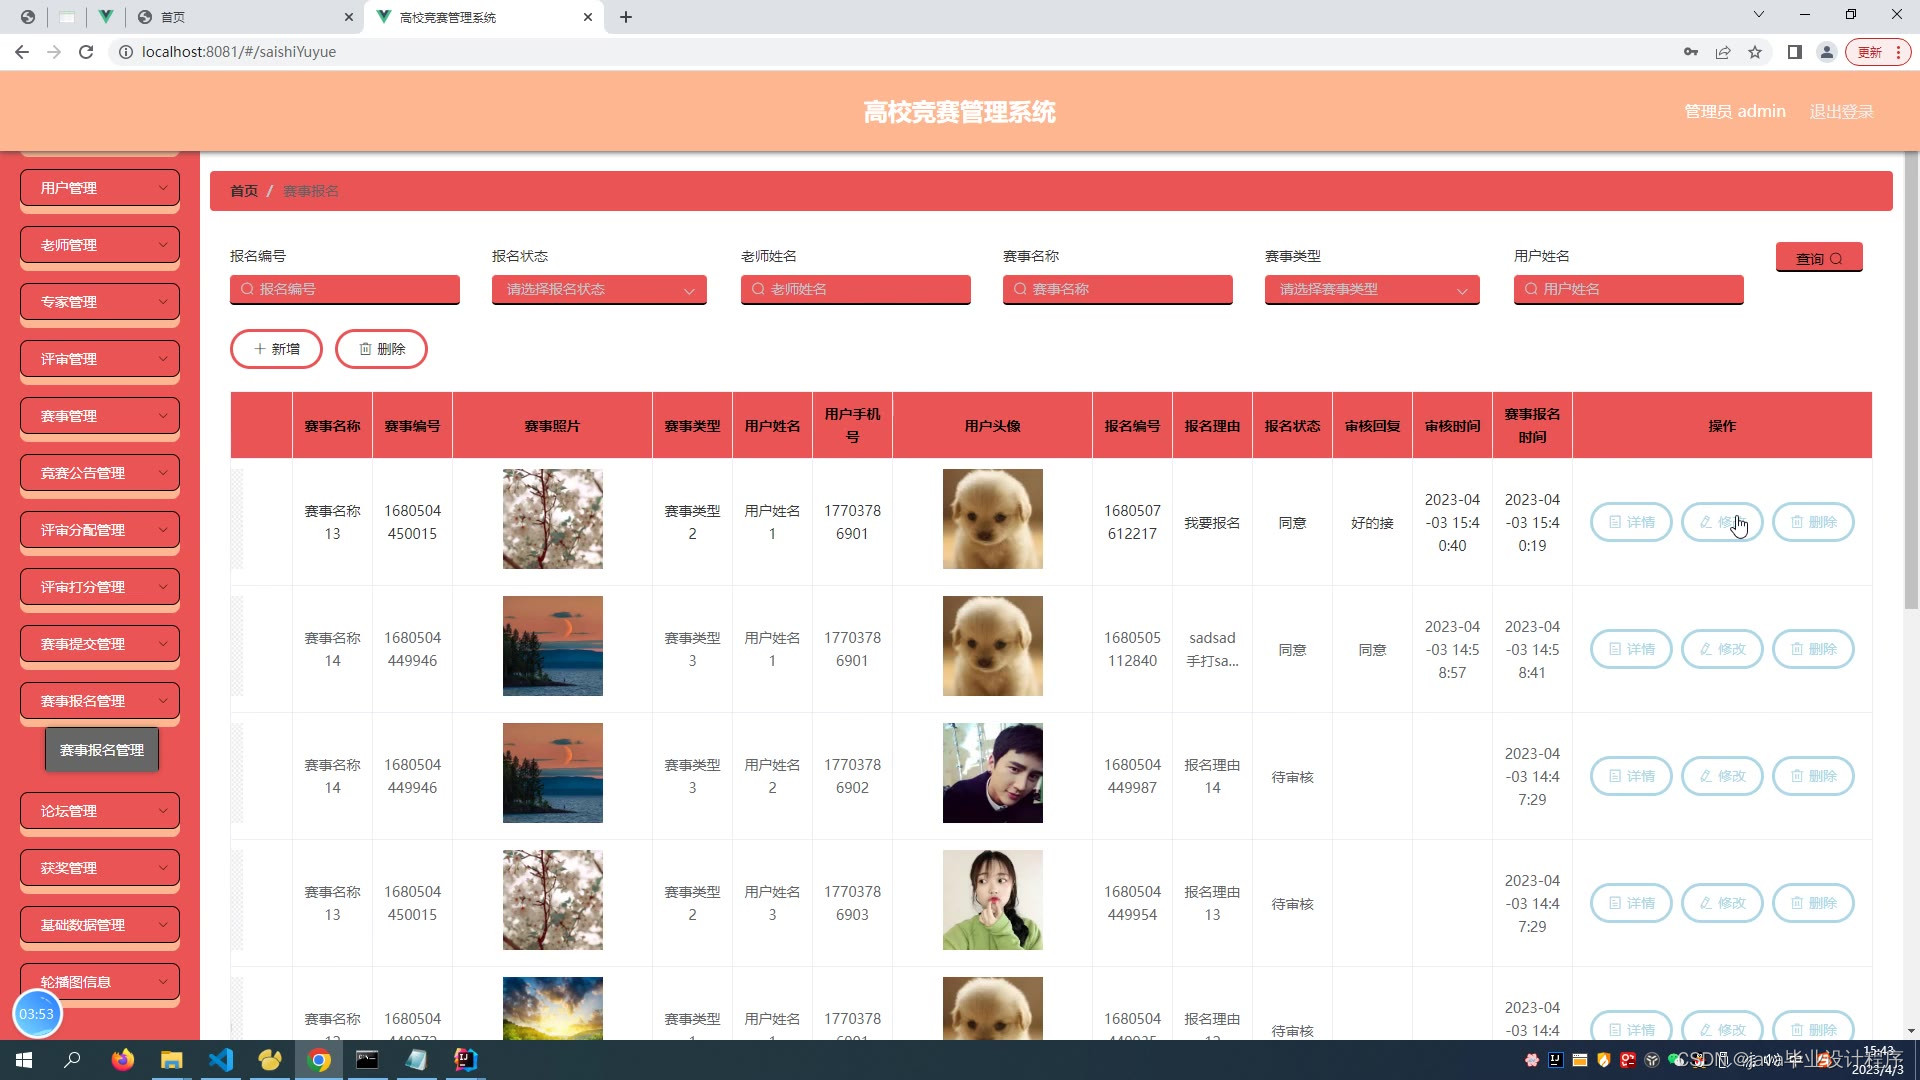
Task: Open the 报名状态 status dropdown
Action: [x=598, y=289]
